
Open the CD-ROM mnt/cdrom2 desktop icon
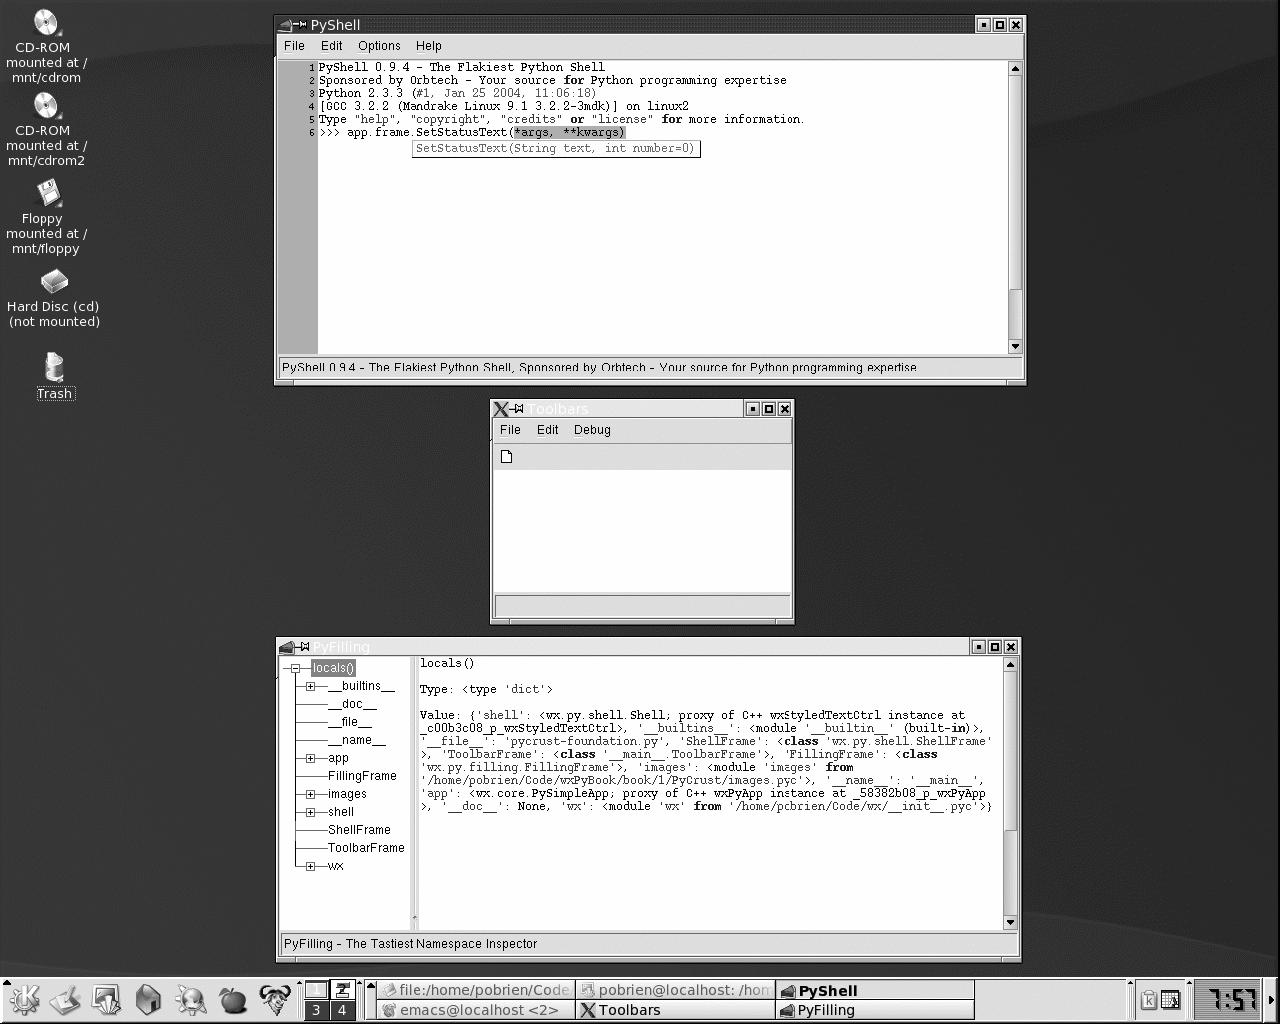(x=46, y=129)
